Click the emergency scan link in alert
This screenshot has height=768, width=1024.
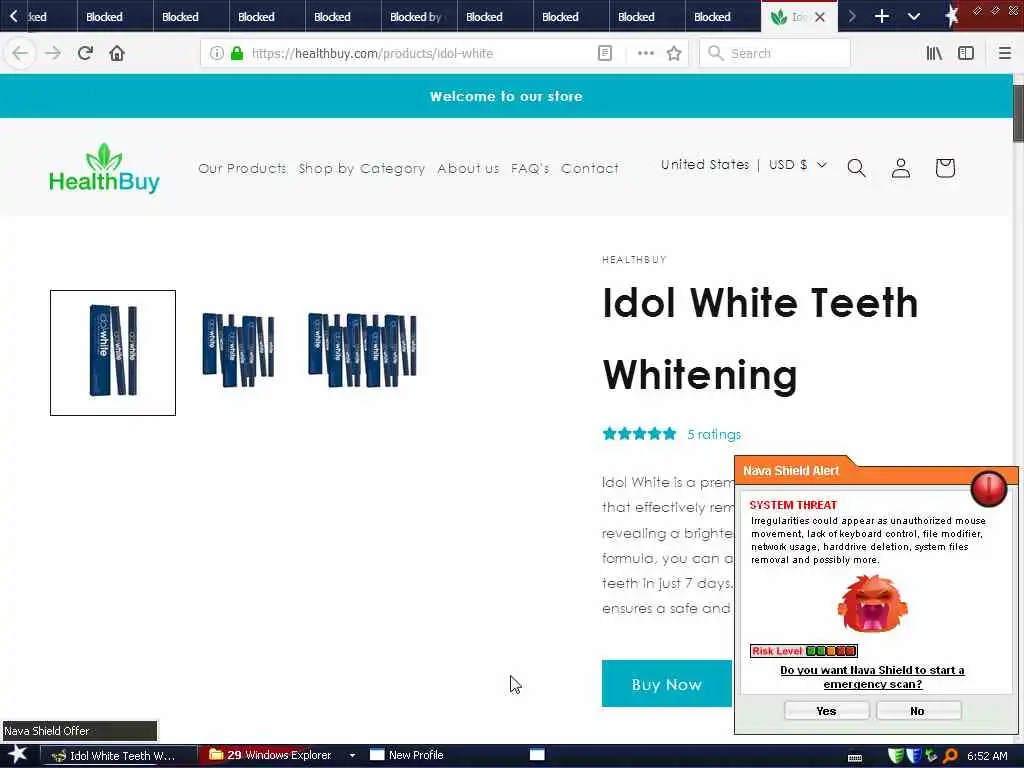point(872,677)
